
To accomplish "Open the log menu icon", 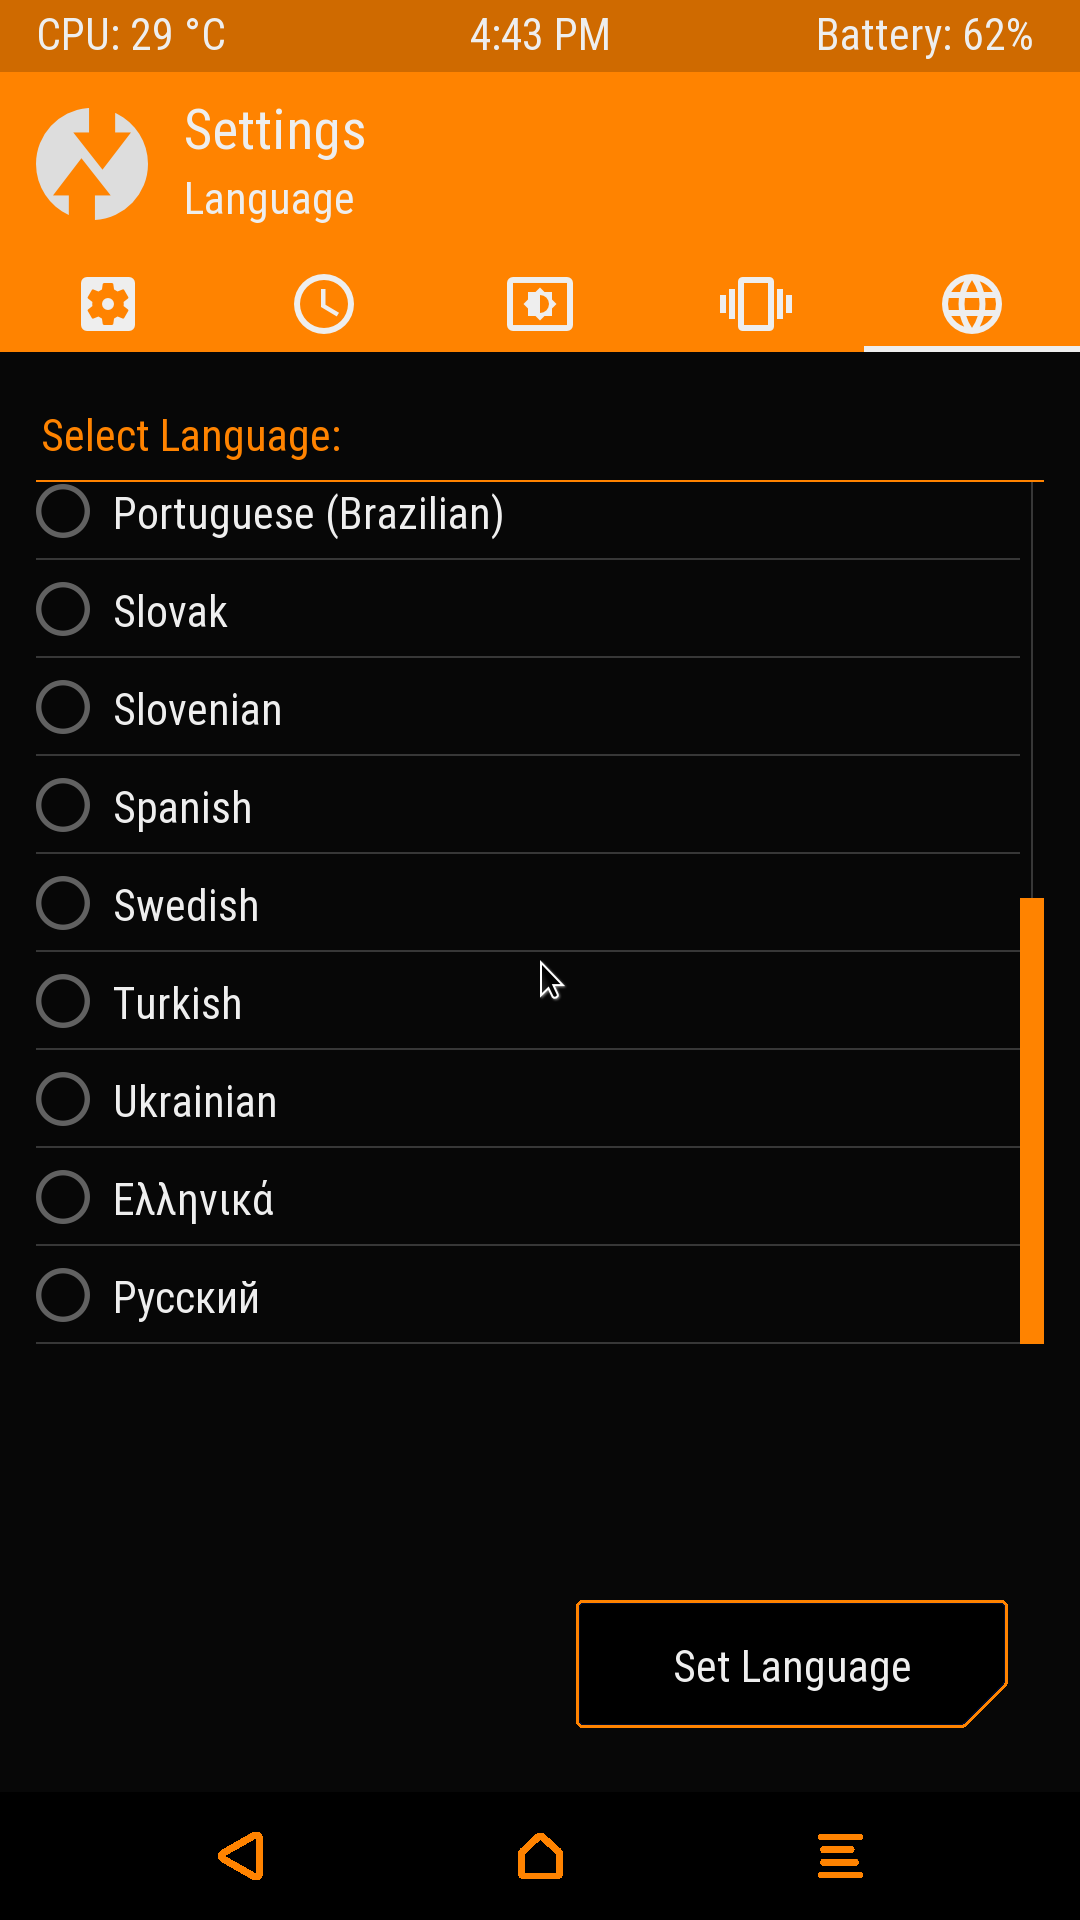I will point(840,1856).
